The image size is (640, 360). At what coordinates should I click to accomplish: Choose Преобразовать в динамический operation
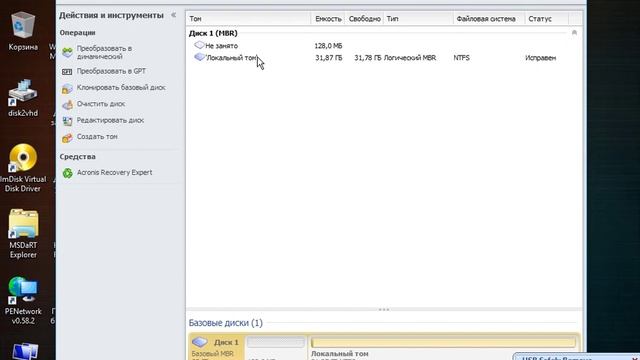104,52
